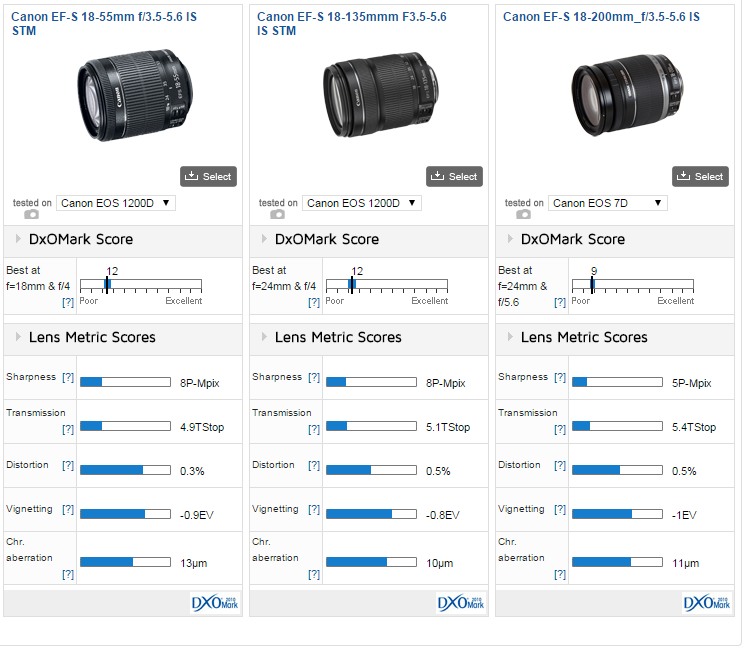Click DxOMark logo below the 18-55mm column
745x651 pixels.
pos(213,603)
